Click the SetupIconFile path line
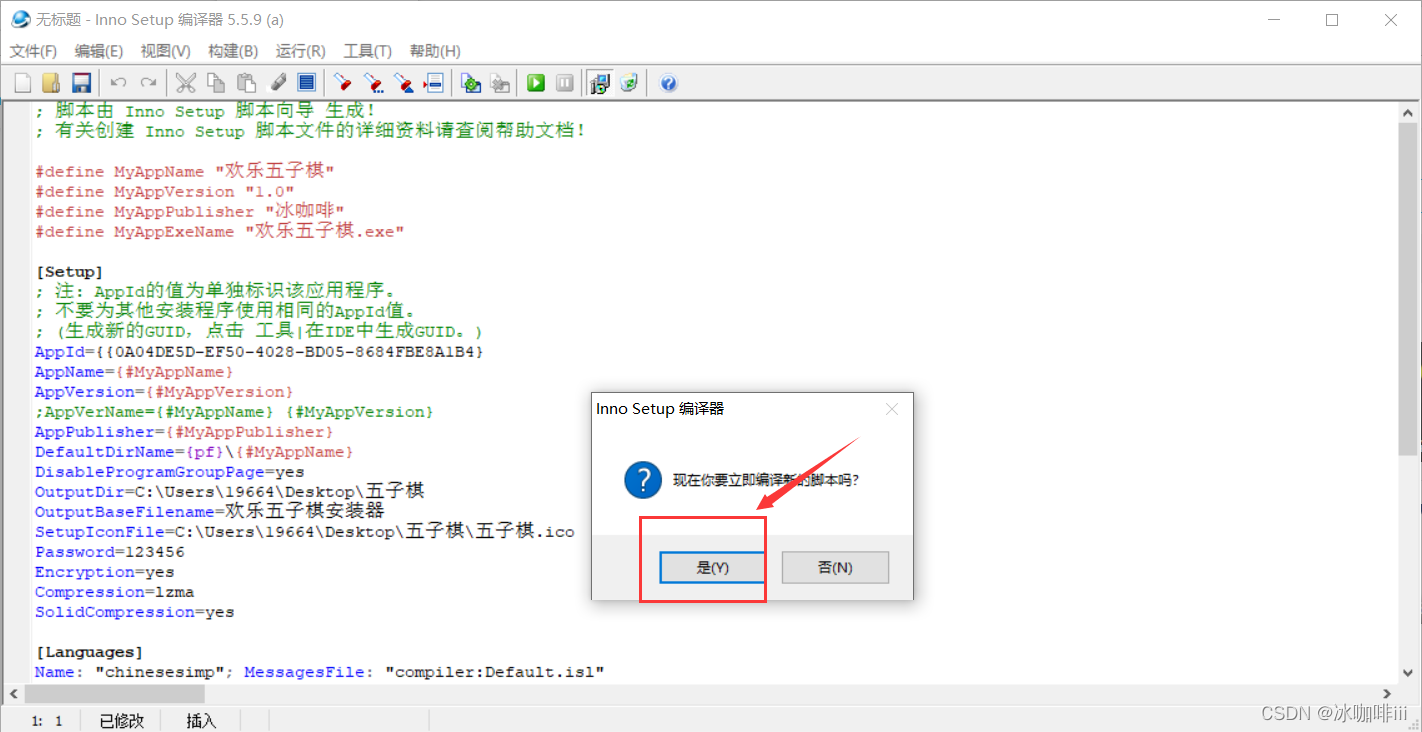The height and width of the screenshot is (732, 1422). pyautogui.click(x=305, y=532)
